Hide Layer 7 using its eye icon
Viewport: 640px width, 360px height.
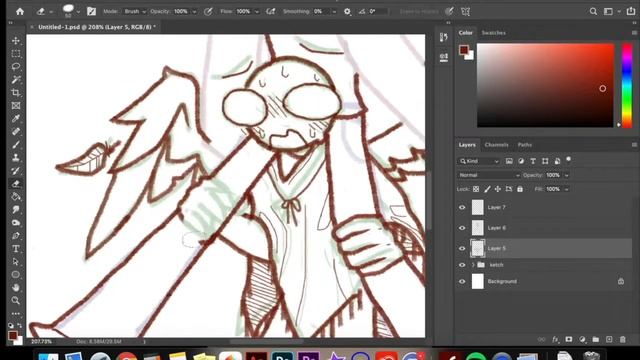coord(462,207)
